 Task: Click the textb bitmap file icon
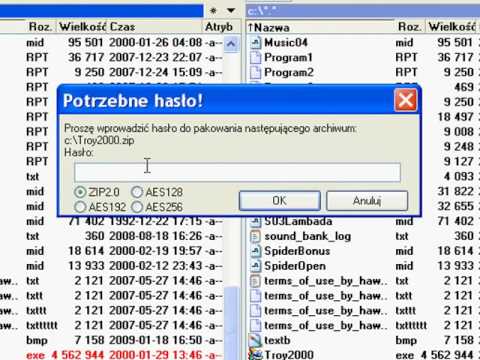255,340
